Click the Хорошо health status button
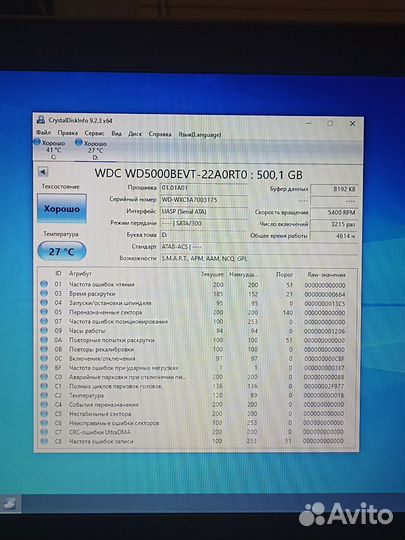This screenshot has height=540, width=405. point(62,208)
